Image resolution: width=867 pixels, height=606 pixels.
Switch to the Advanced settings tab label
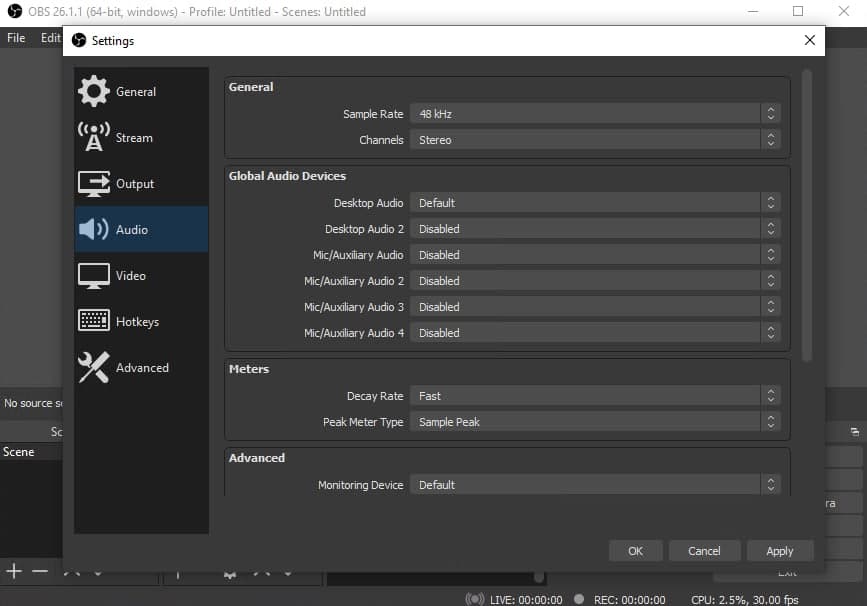(143, 368)
